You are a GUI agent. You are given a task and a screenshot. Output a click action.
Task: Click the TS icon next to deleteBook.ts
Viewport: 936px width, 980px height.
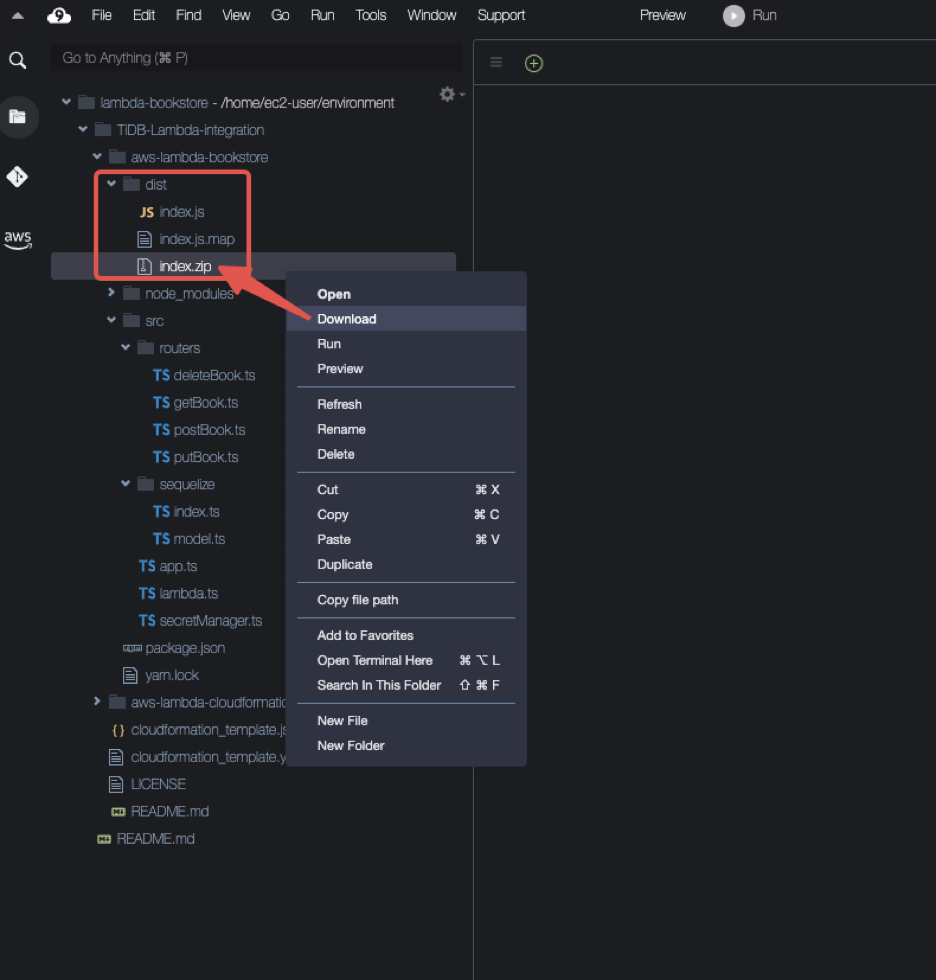(161, 375)
